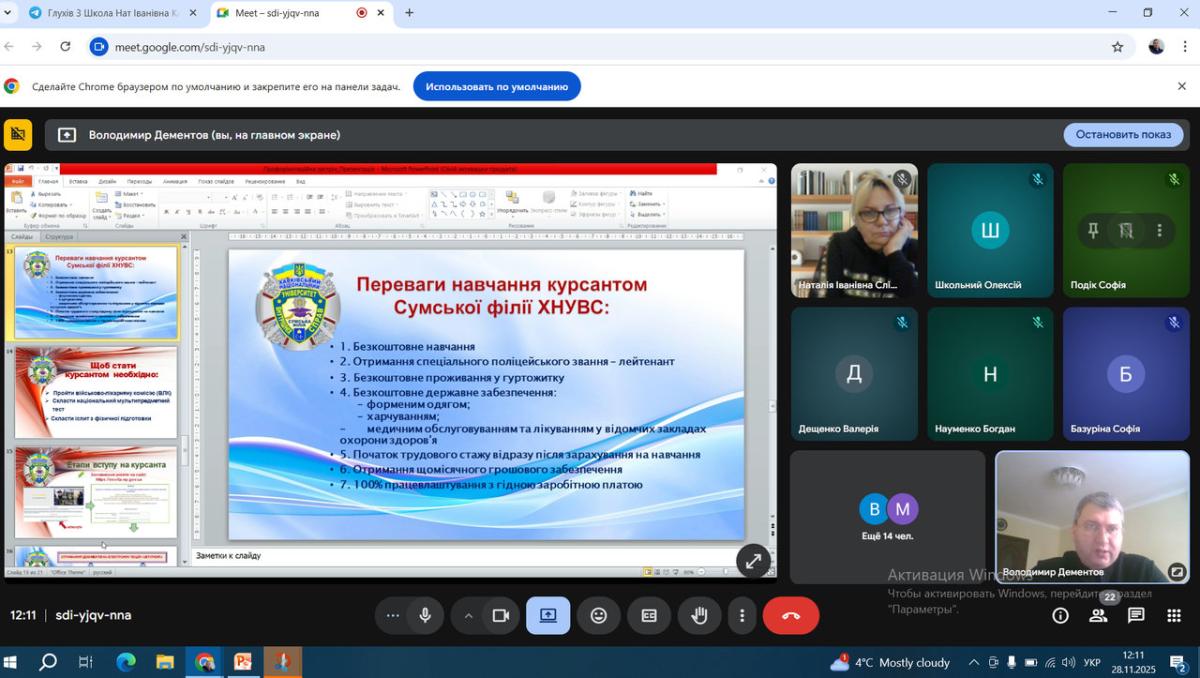Open more options three-dot menu in call bar
The image size is (1200, 678).
click(x=741, y=616)
